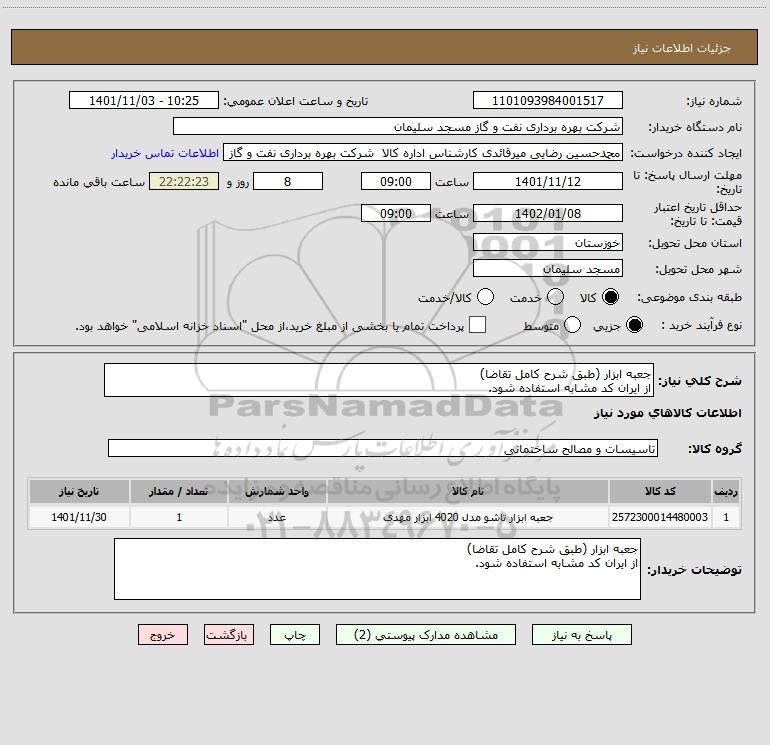The image size is (770, 745).
Task: Click the price validity time field 09:00
Action: [x=396, y=213]
